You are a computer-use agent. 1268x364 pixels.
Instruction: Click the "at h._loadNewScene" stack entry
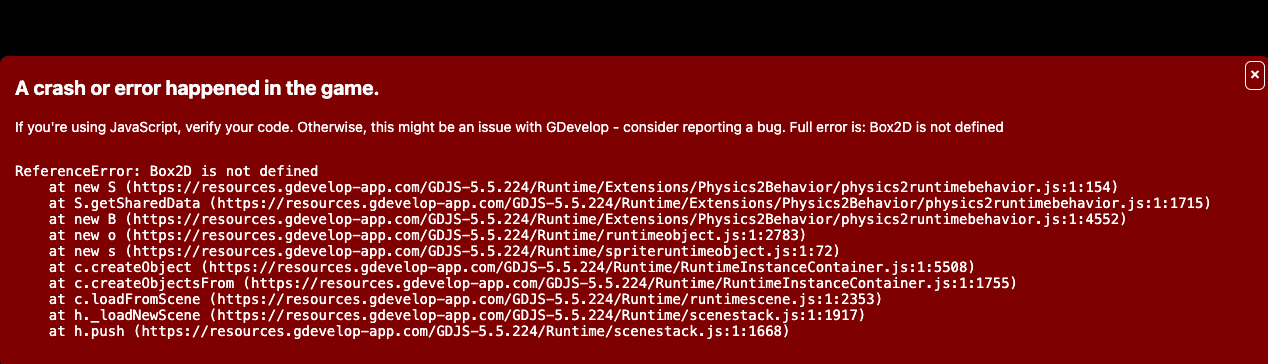tap(457, 315)
